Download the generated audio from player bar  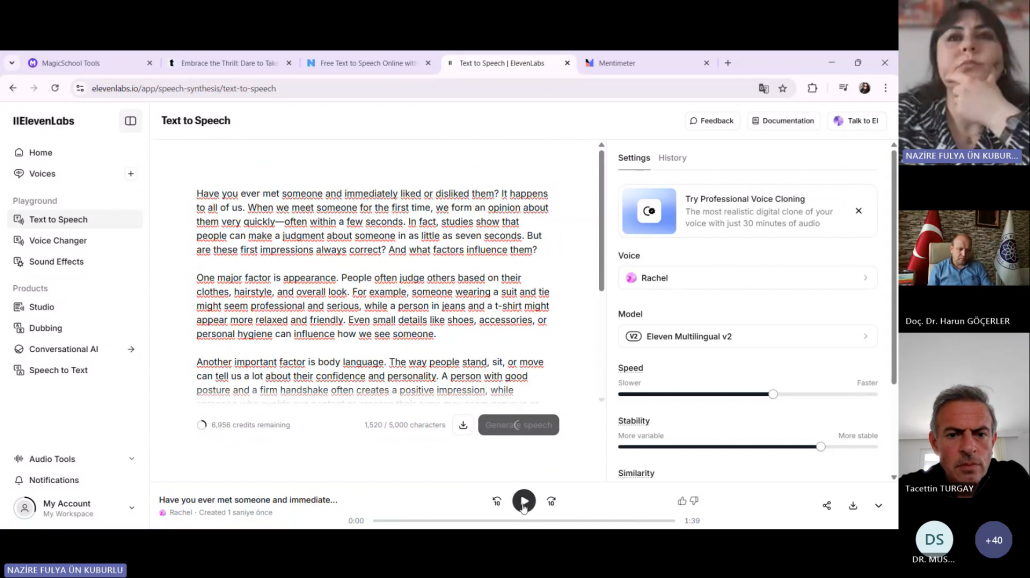tap(853, 506)
